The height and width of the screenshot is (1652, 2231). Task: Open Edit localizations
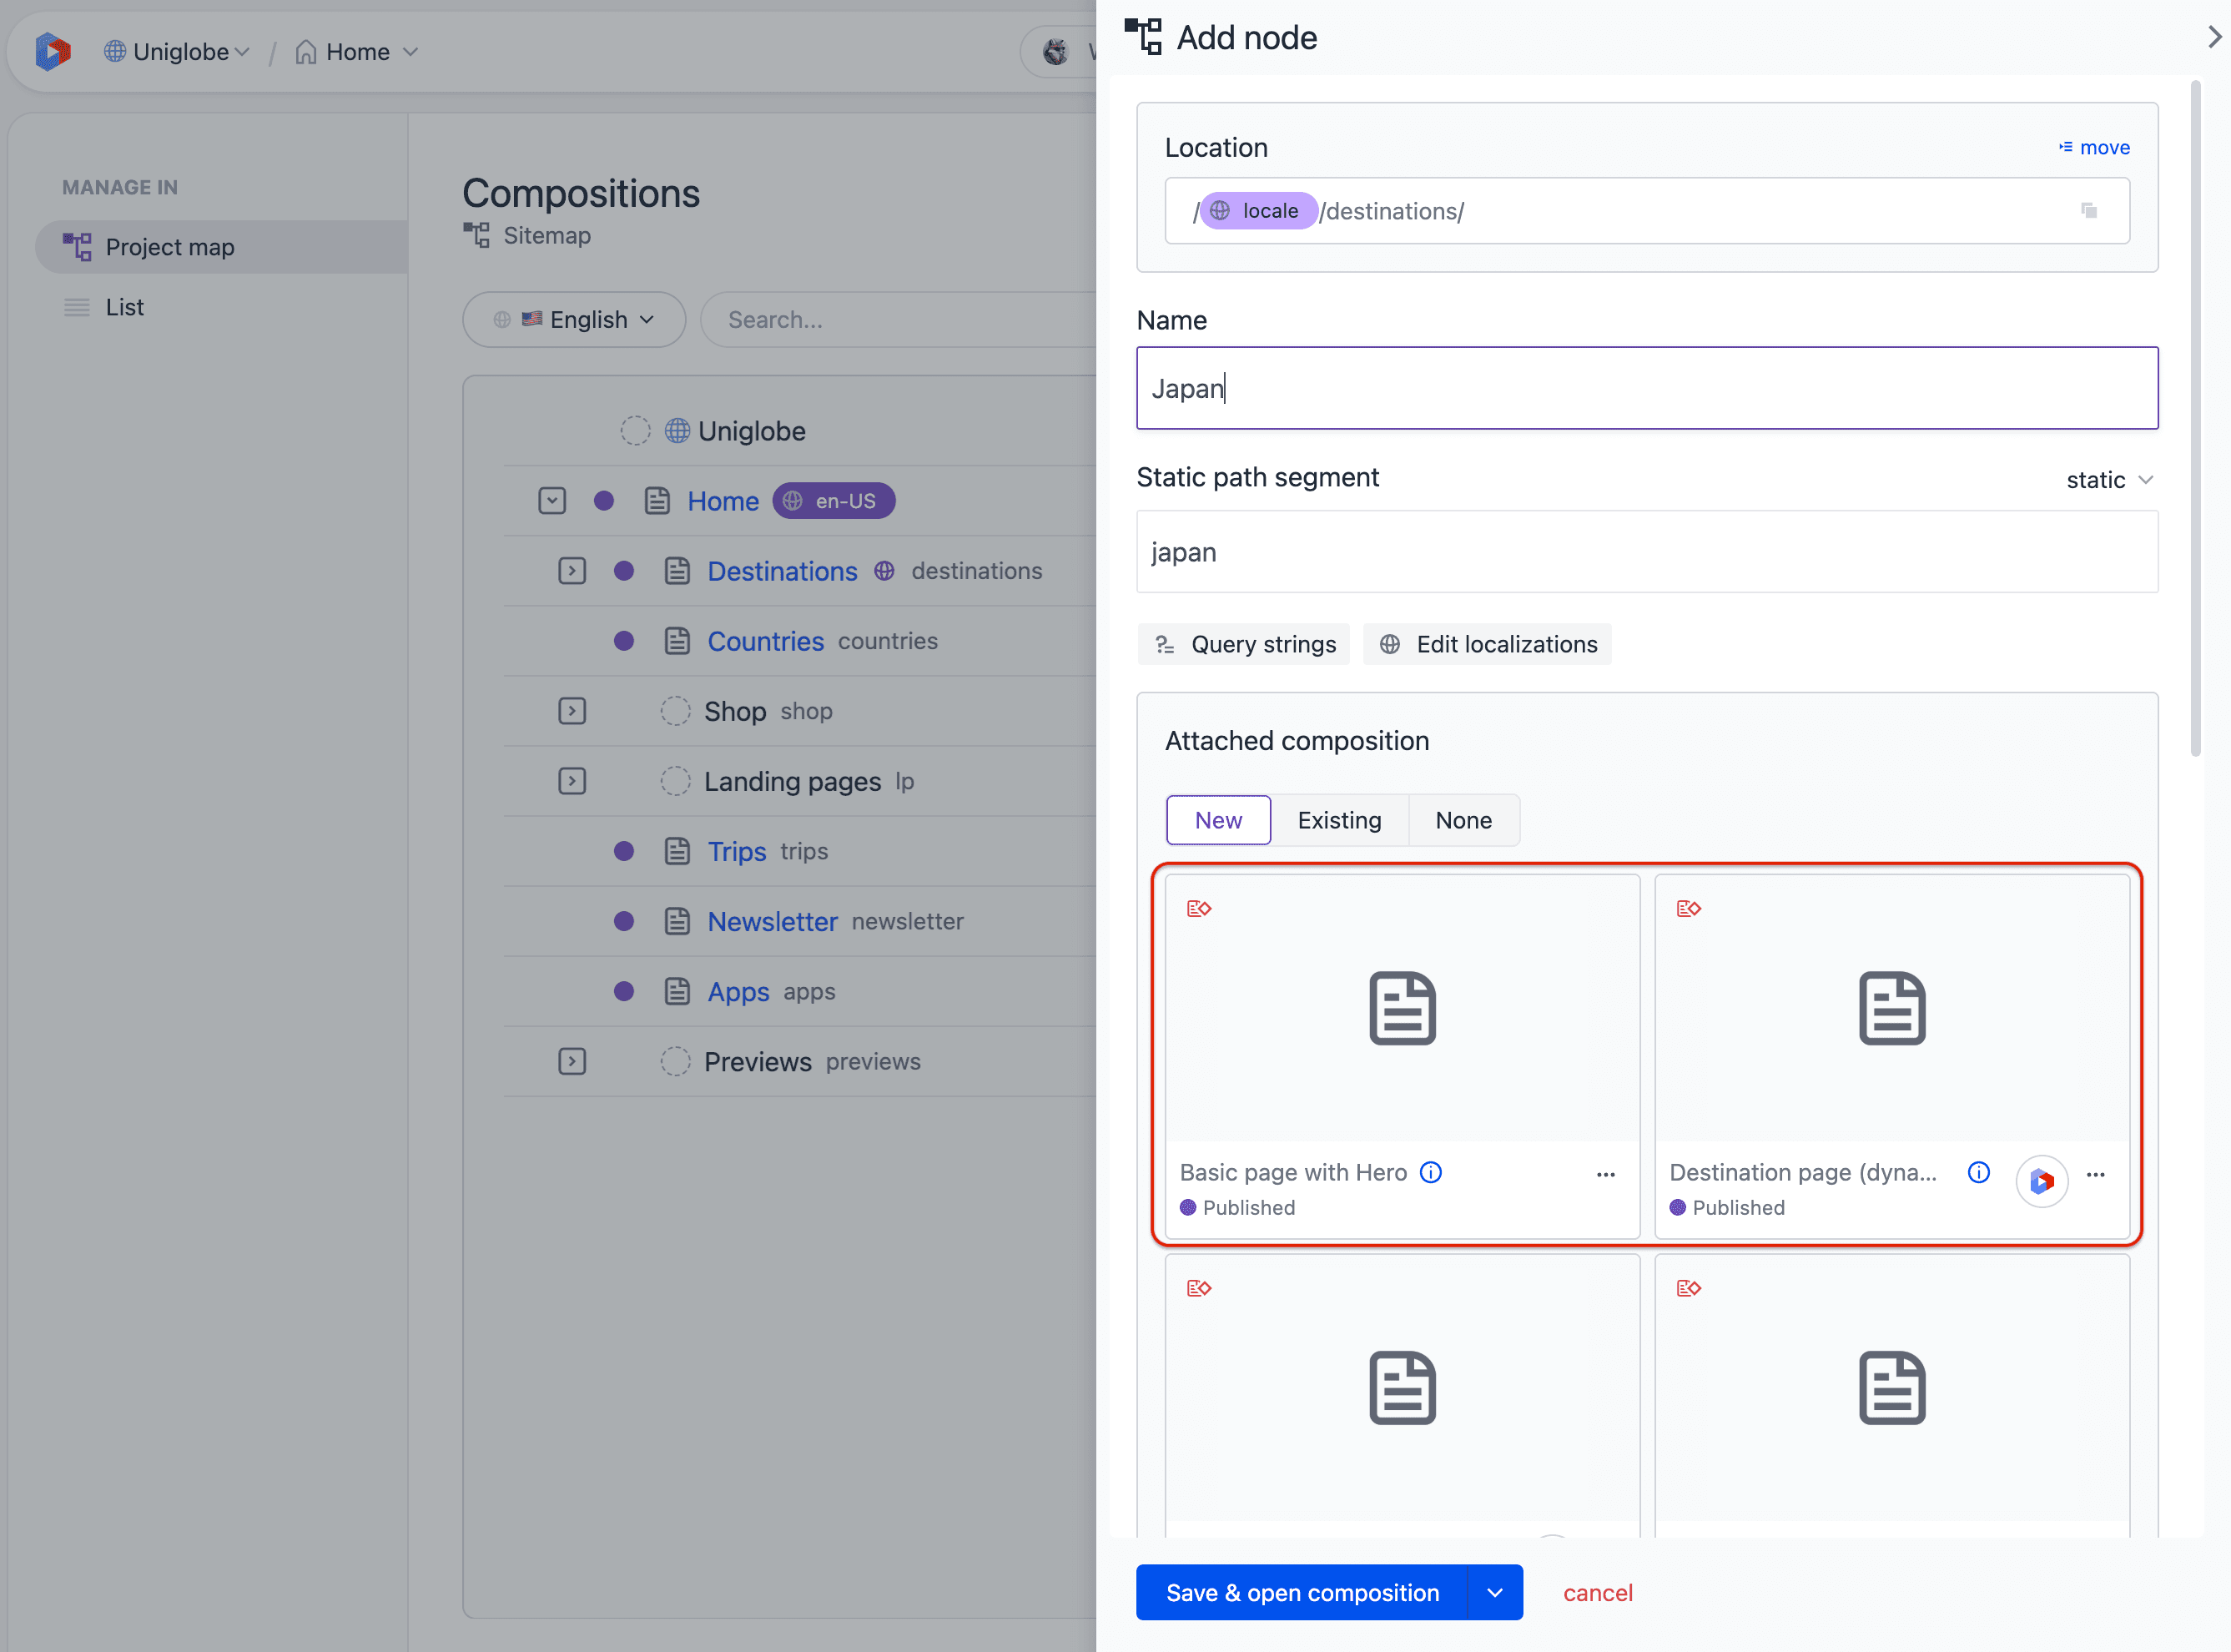[1488, 644]
